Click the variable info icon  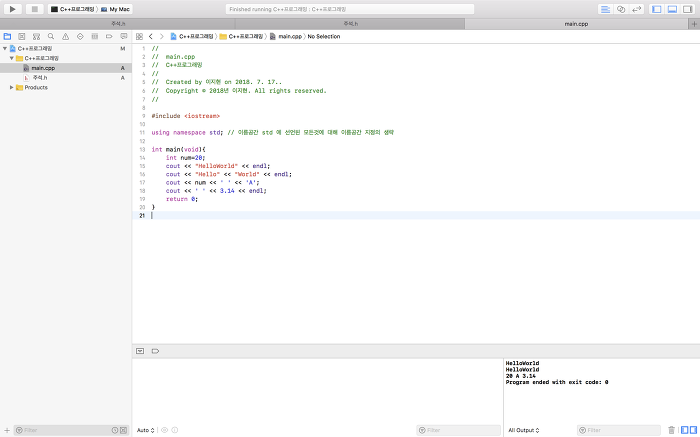click(x=175, y=430)
